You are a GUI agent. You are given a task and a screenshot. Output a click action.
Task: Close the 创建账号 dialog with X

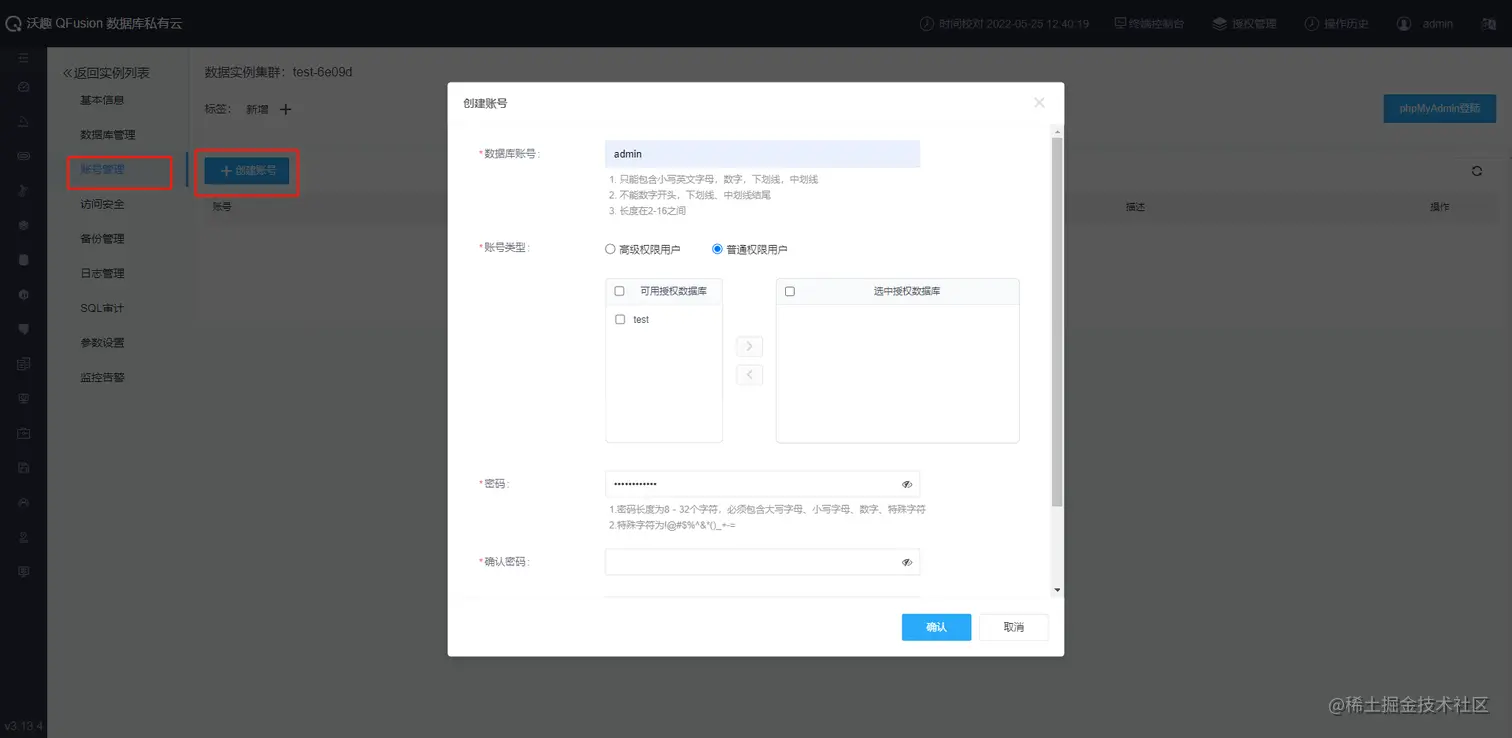coord(1039,102)
